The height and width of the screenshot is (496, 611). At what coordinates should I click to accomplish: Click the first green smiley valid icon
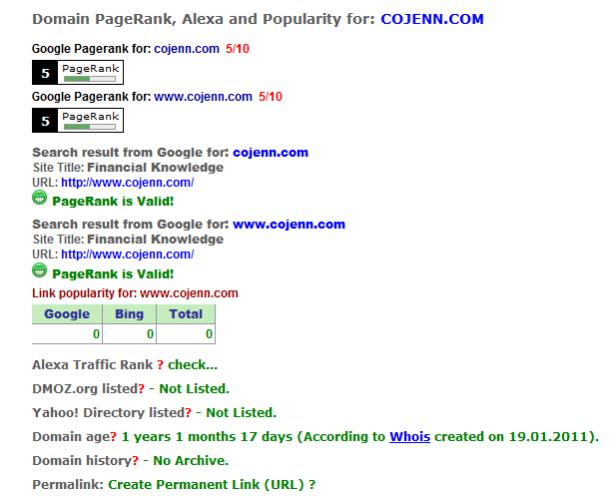[39, 198]
